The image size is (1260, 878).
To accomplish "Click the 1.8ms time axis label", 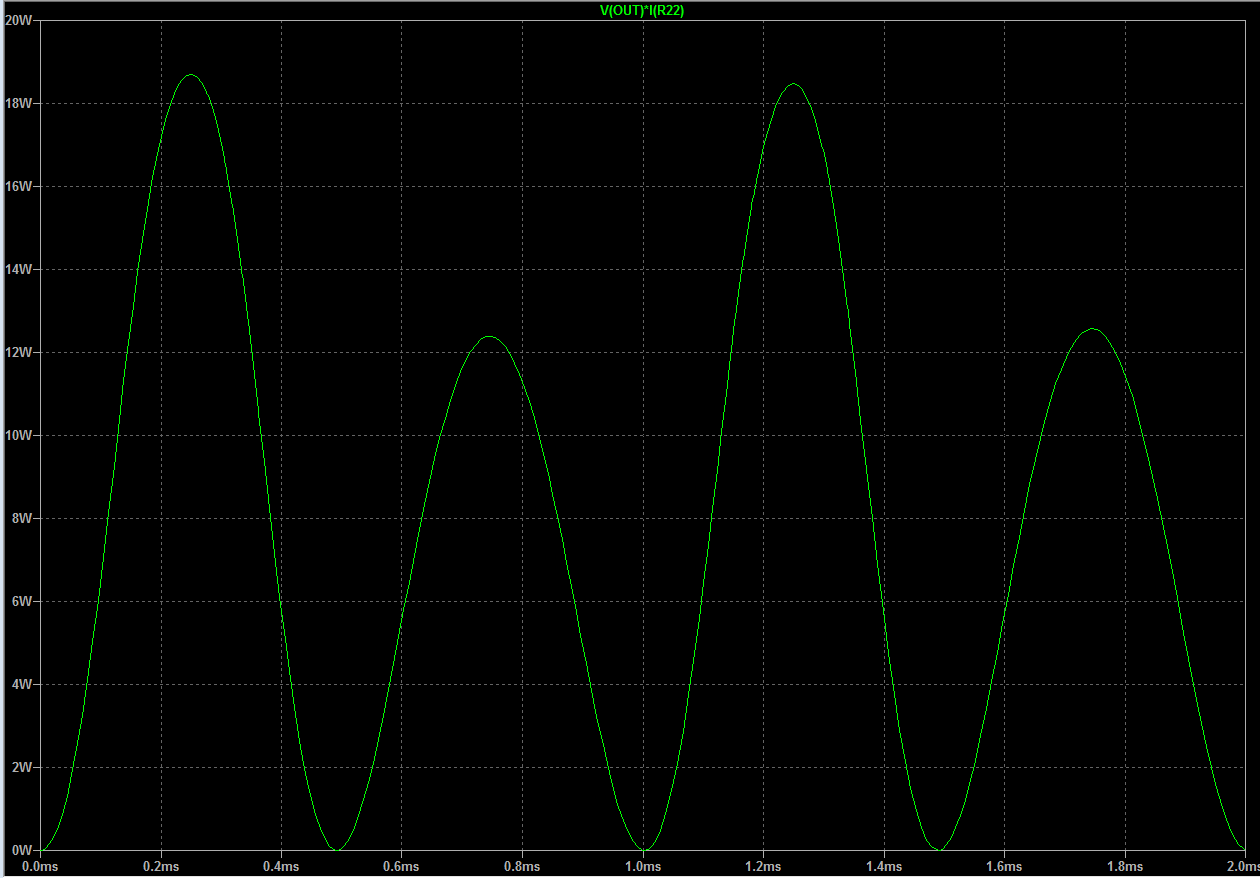I will 1125,865.
